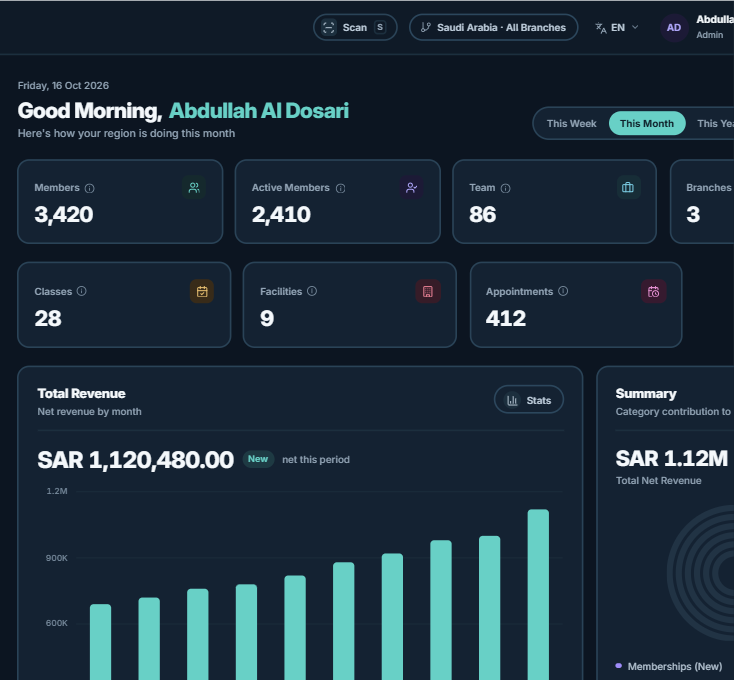Click the Team briefcase icon
This screenshot has height=680, width=734.
[628, 187]
